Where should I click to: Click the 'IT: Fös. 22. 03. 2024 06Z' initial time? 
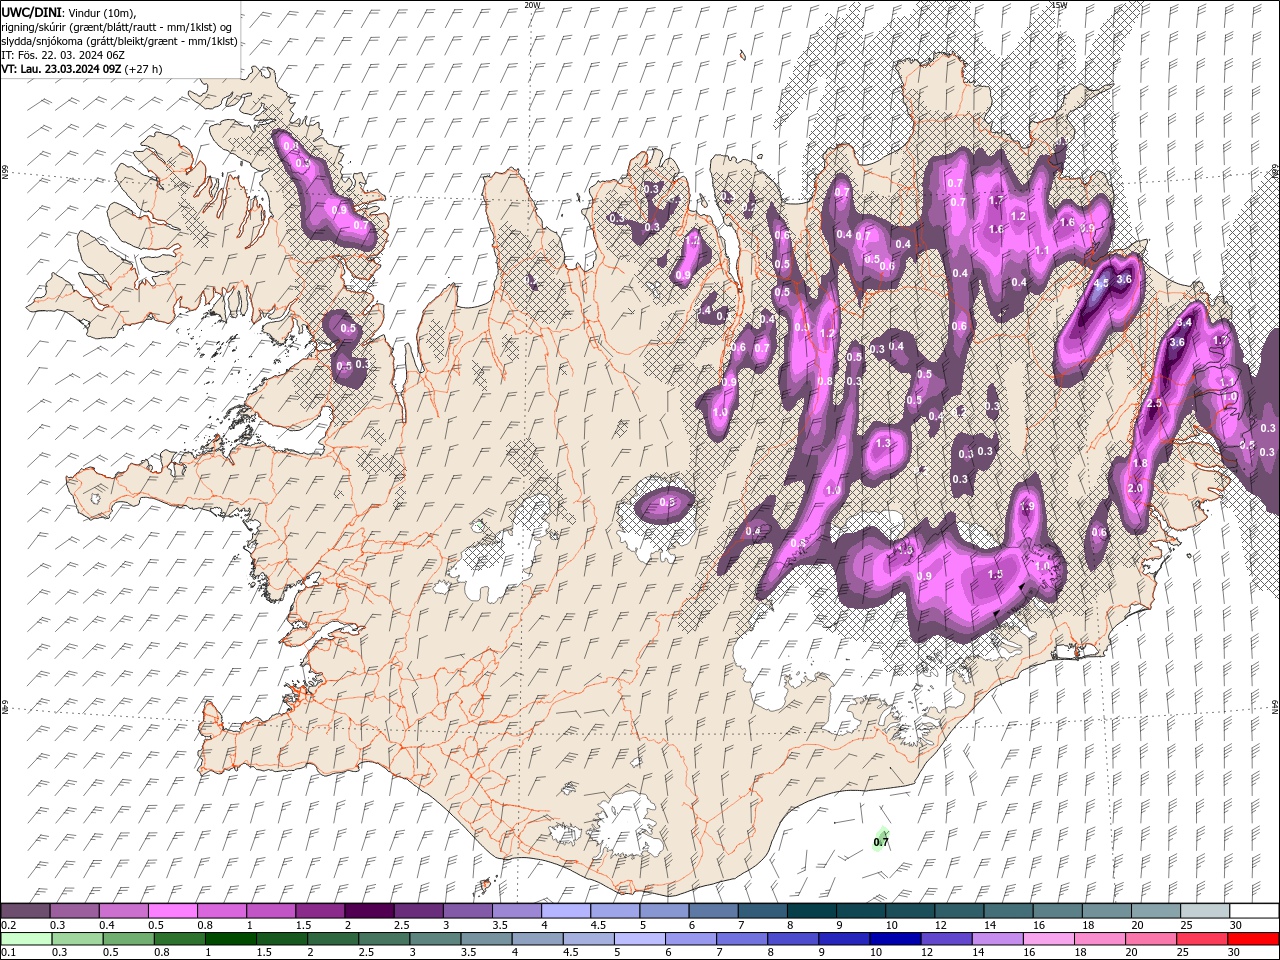tap(64, 55)
